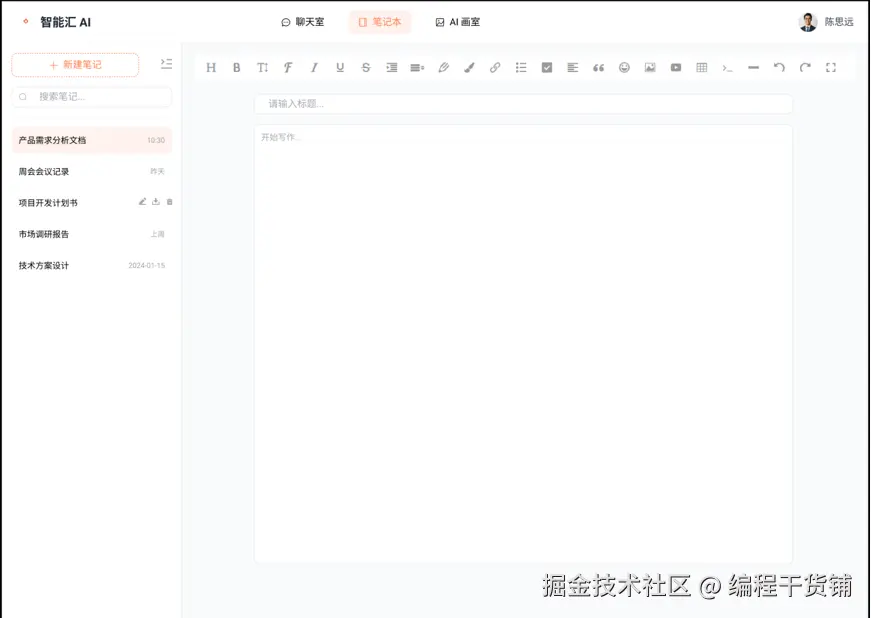The image size is (871, 618).
Task: Open the background color brush tool
Action: [469, 68]
